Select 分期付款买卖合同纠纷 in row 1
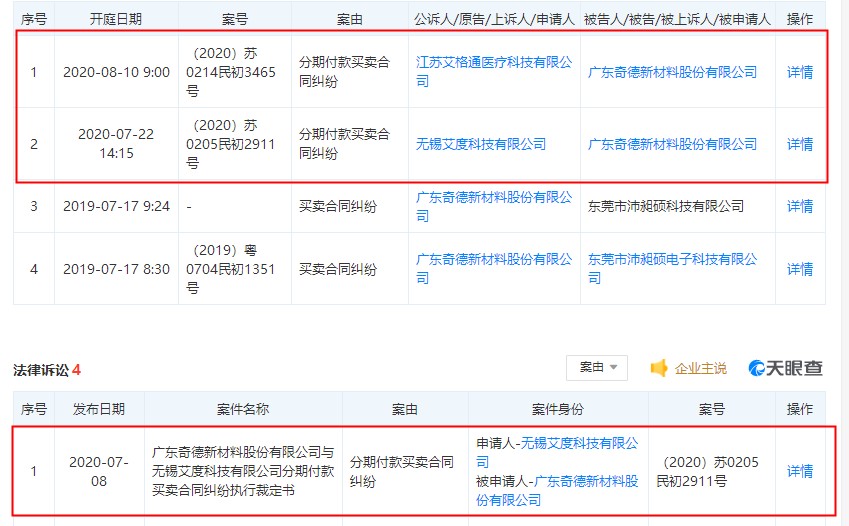Screen dimensions: 849x526 pos(344,72)
